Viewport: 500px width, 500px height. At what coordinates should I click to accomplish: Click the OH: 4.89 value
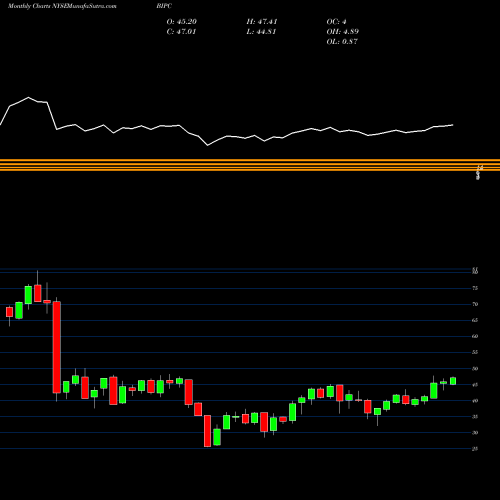pos(342,32)
